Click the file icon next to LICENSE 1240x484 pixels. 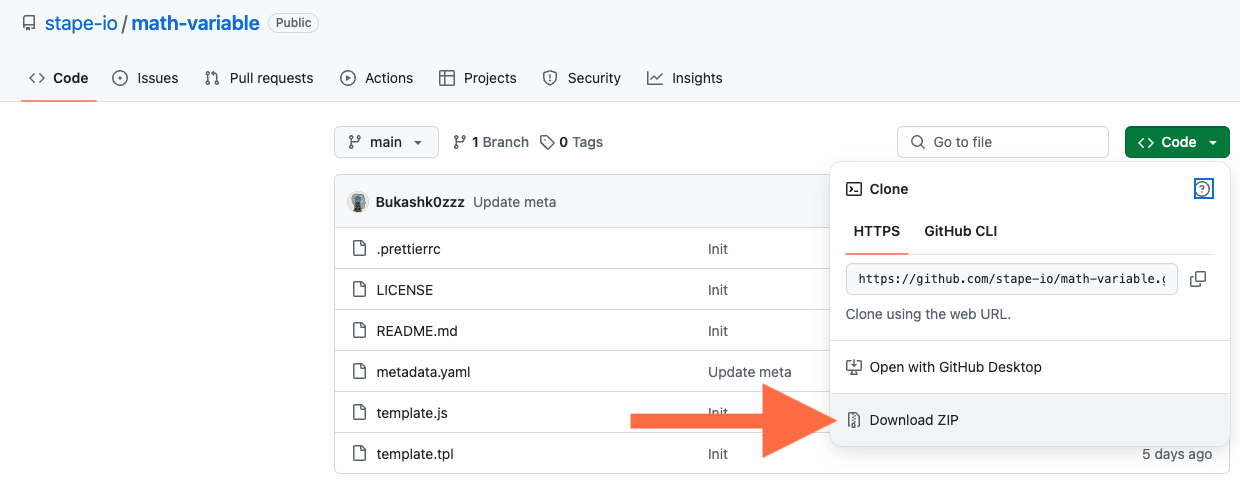(360, 290)
